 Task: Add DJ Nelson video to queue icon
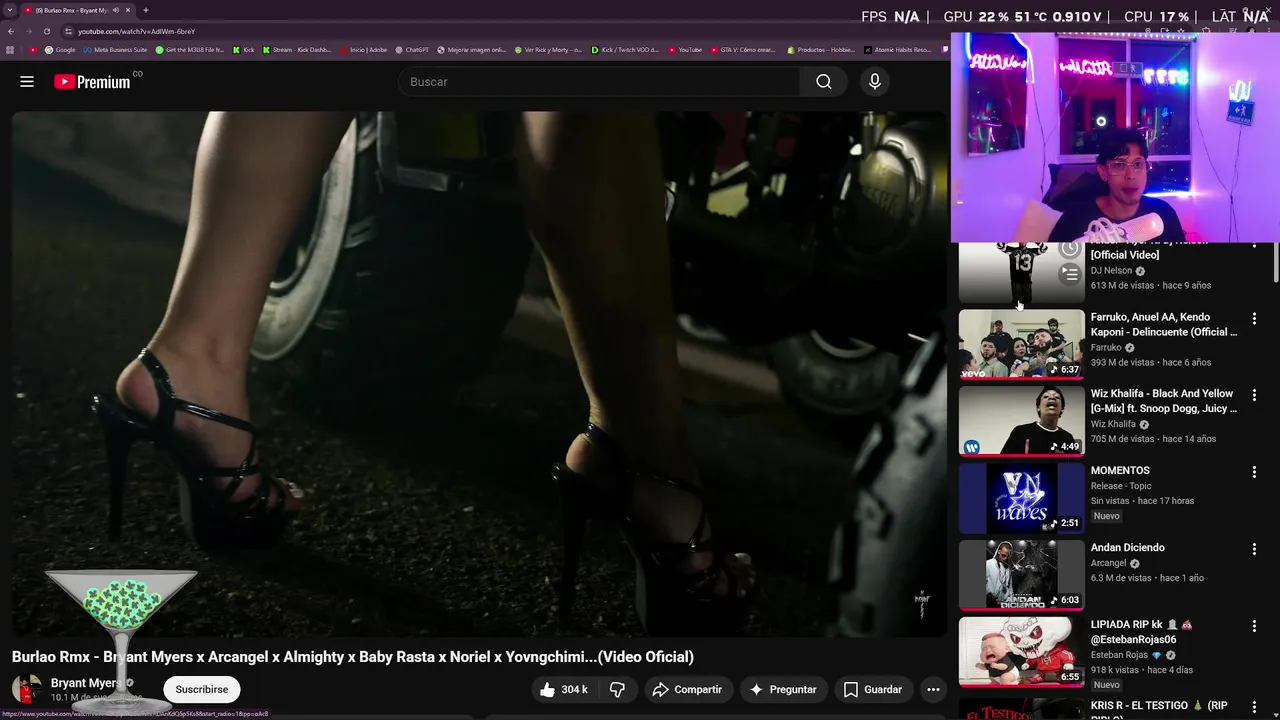point(1070,273)
